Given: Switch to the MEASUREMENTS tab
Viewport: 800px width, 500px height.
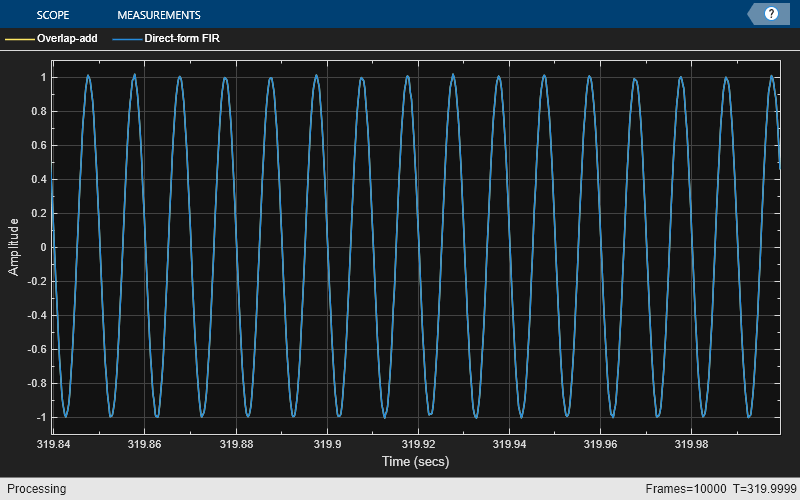Looking at the screenshot, I should (159, 15).
